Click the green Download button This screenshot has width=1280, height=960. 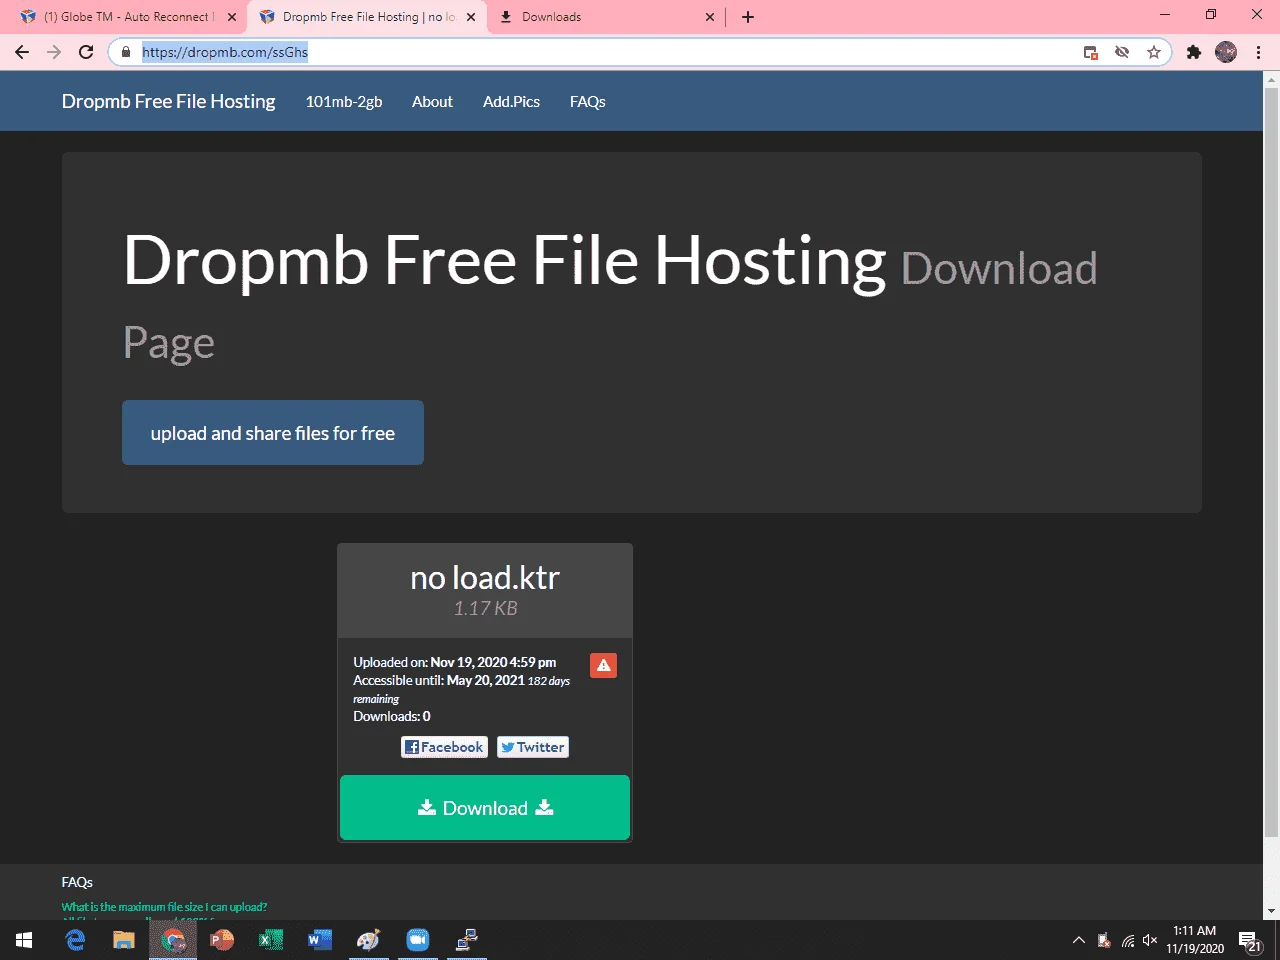pyautogui.click(x=485, y=808)
